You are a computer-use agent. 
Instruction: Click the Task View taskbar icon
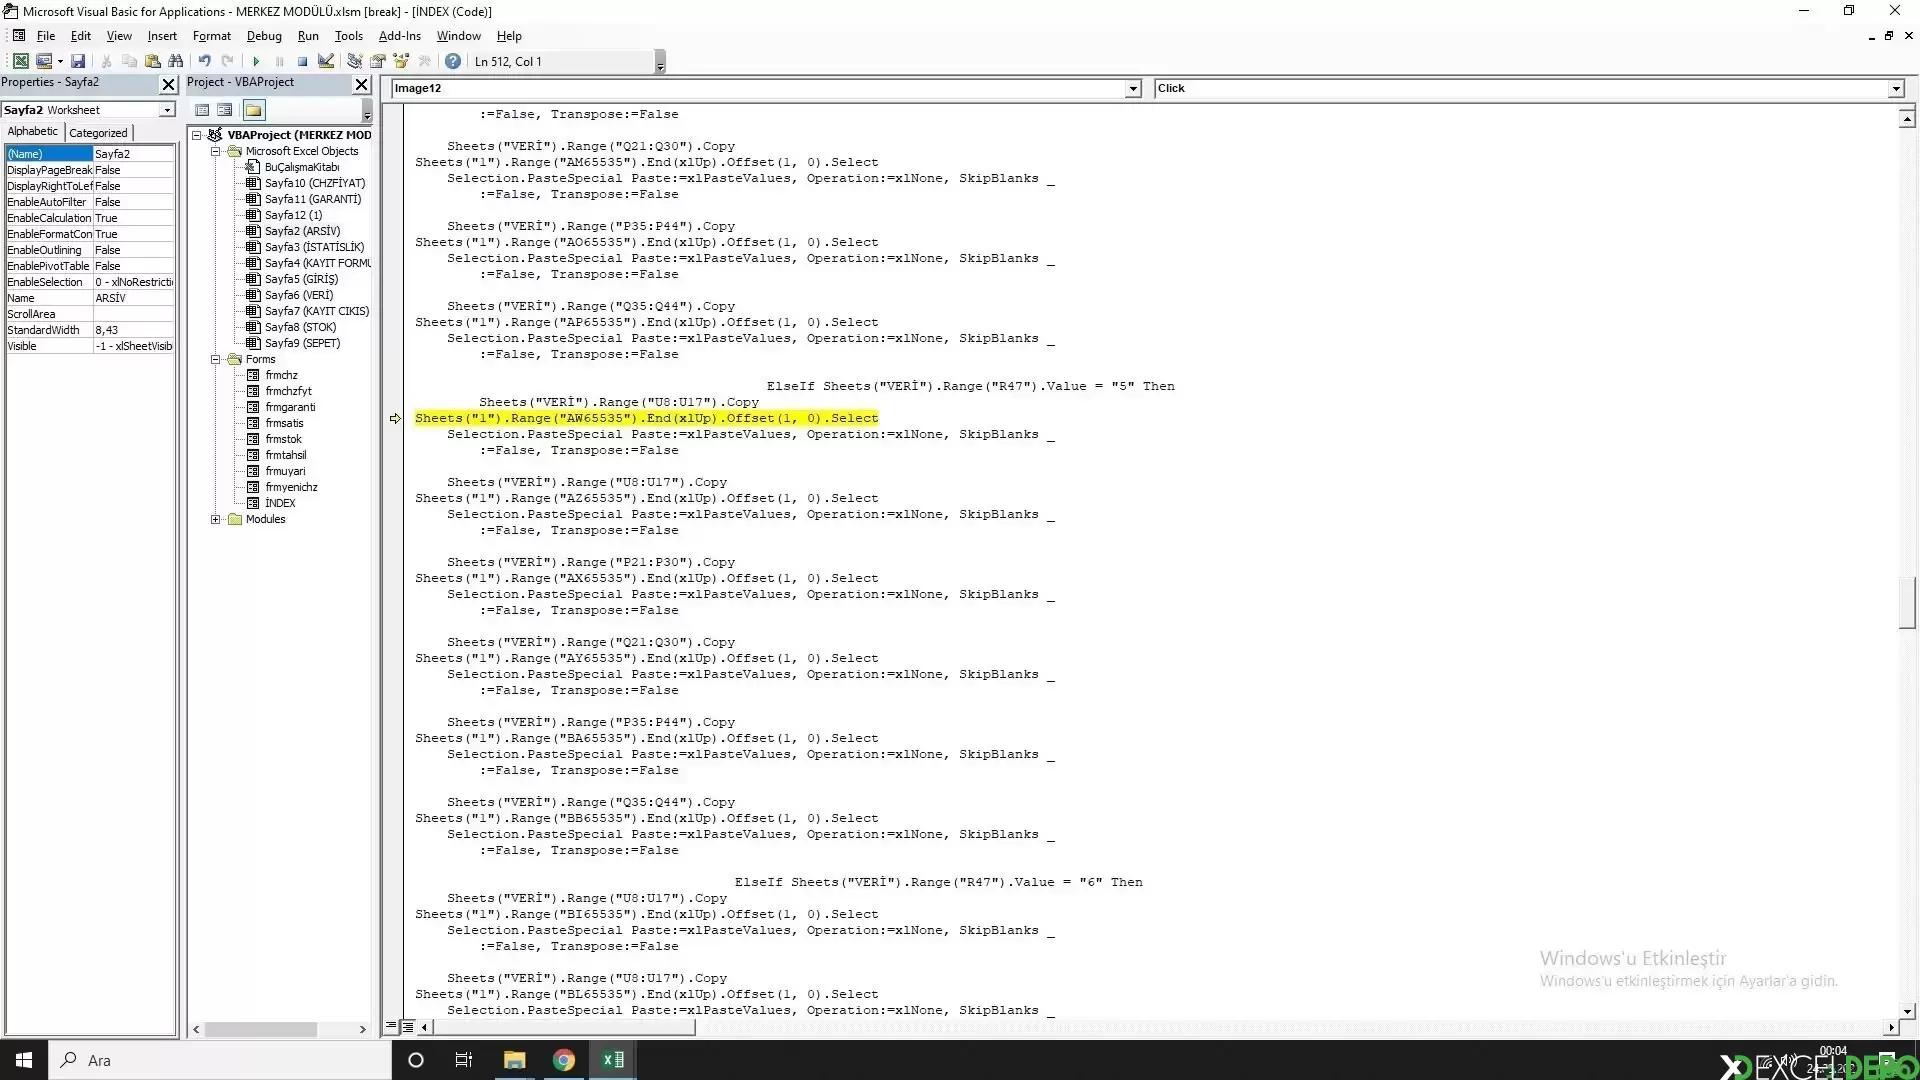point(463,1060)
